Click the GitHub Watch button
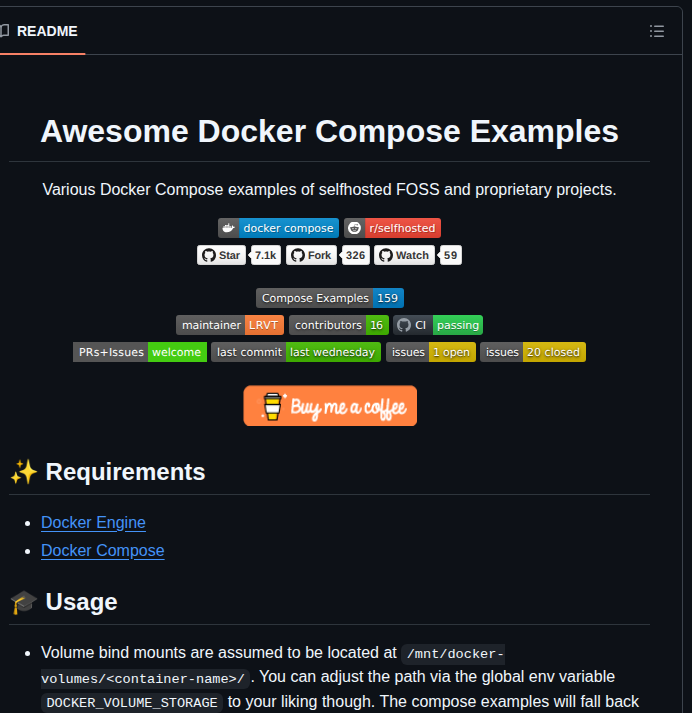 404,255
